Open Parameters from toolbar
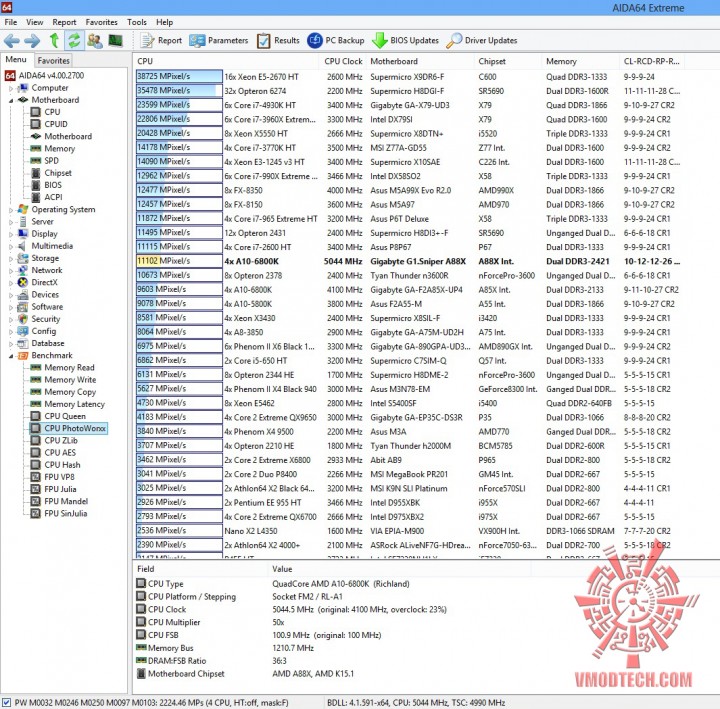 [x=219, y=41]
